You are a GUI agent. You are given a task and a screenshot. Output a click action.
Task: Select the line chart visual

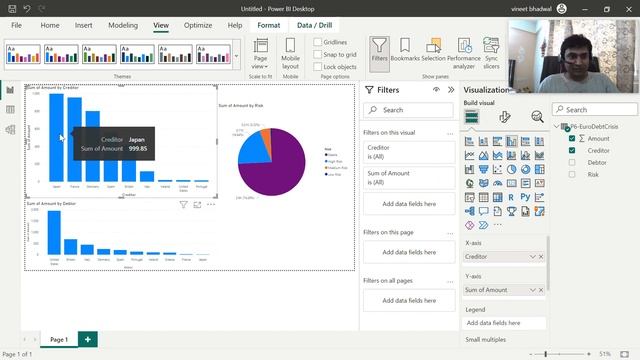[469, 155]
